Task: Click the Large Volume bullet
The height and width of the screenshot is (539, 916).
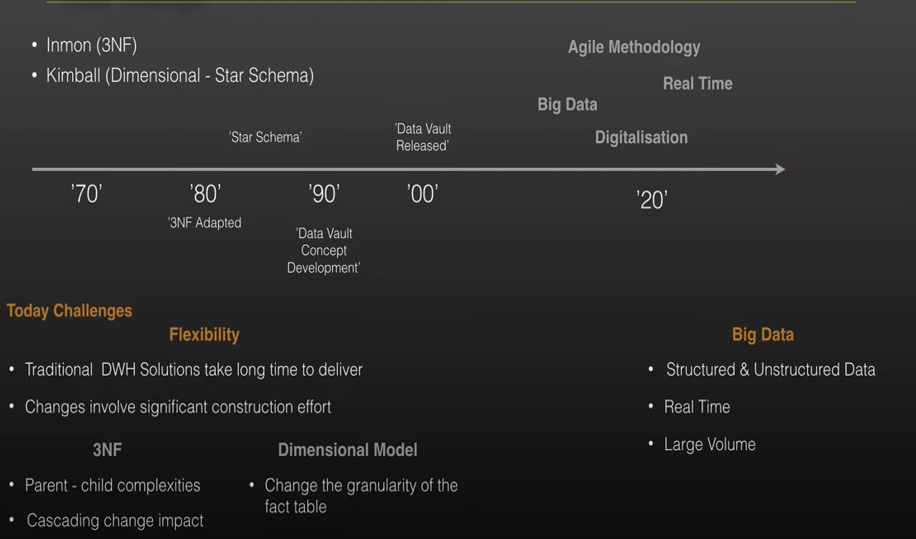Action: 702,444
